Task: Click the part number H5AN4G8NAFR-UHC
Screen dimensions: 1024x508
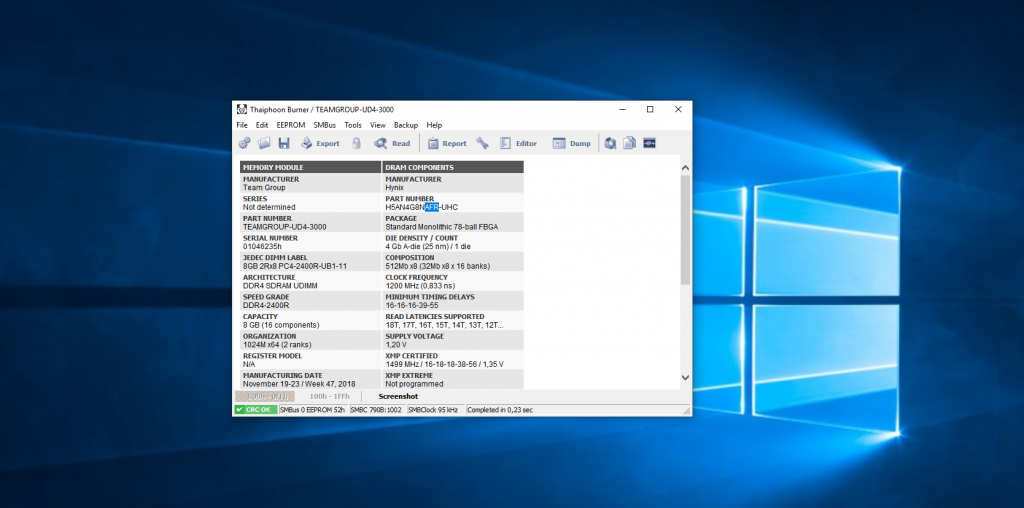Action: 421,208
